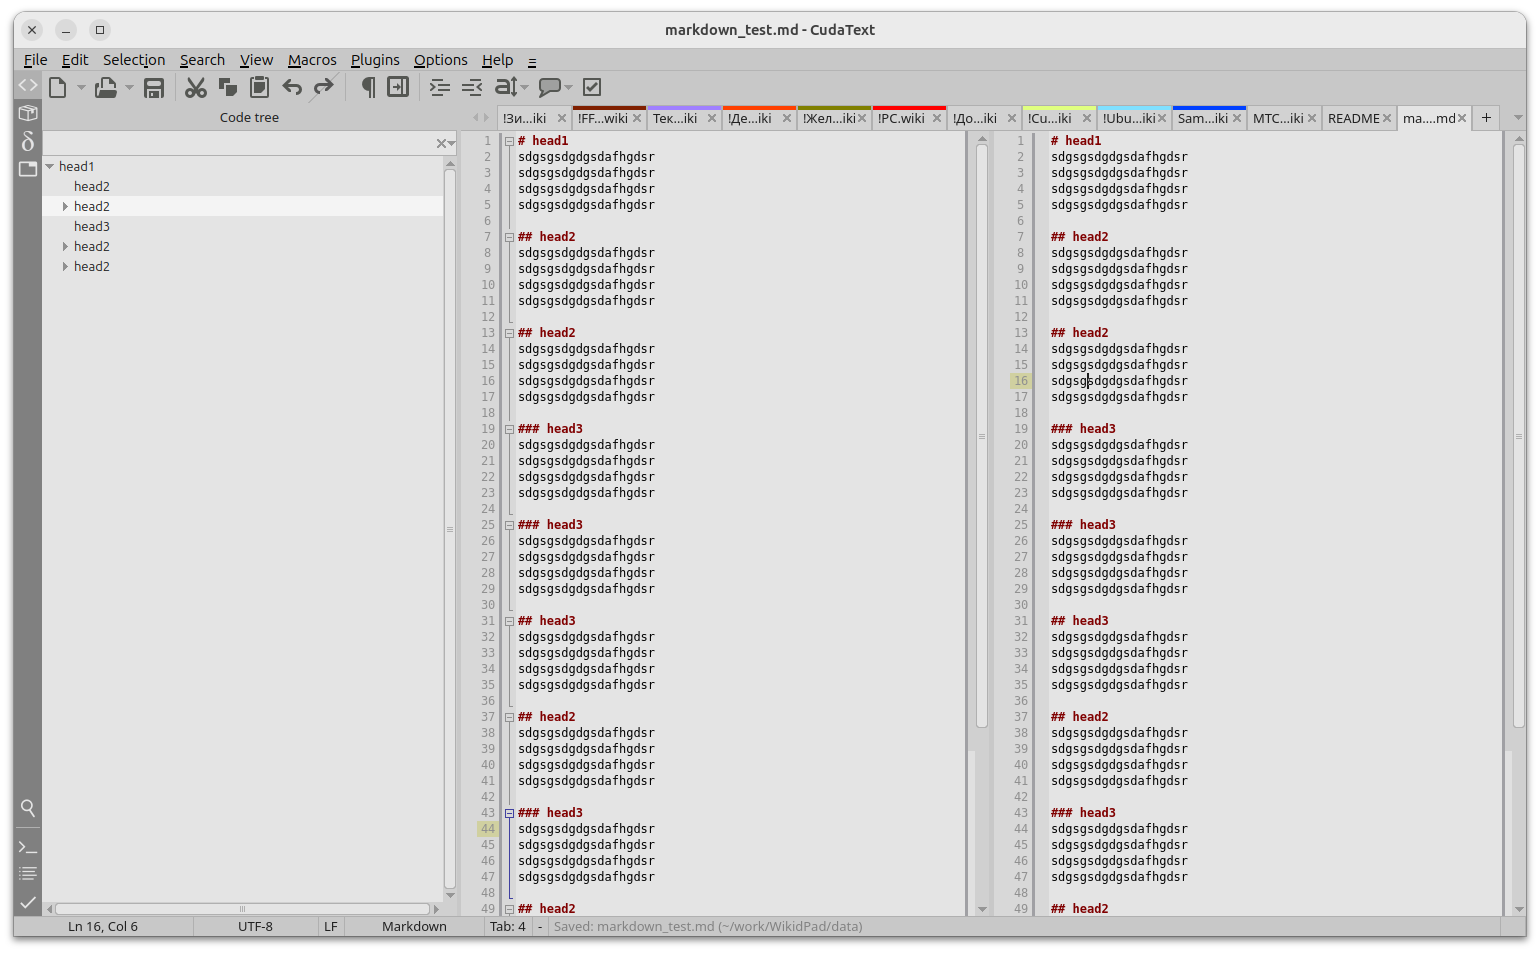Image resolution: width=1540 pixels, height=953 pixels.
Task: Open the Console panel from sidebar
Action: point(28,847)
